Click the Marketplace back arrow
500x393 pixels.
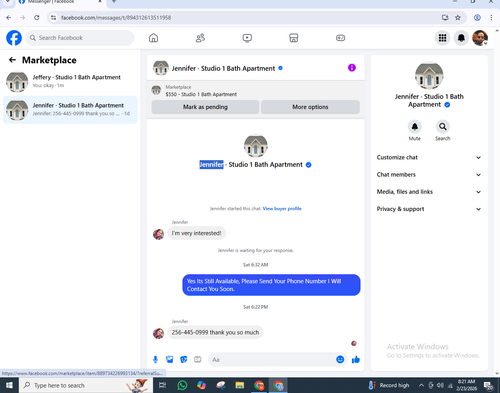click(12, 60)
